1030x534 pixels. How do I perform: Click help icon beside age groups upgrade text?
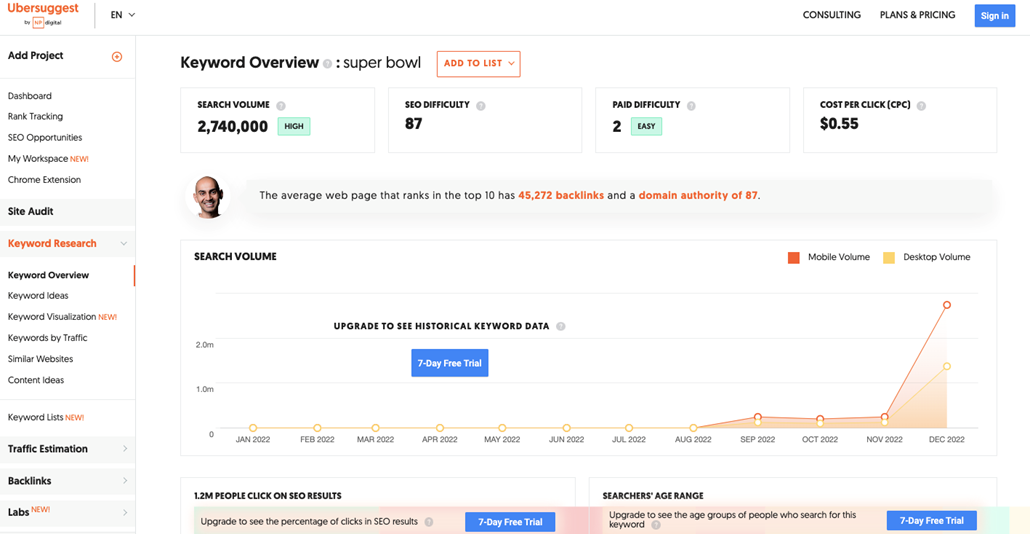(x=656, y=525)
